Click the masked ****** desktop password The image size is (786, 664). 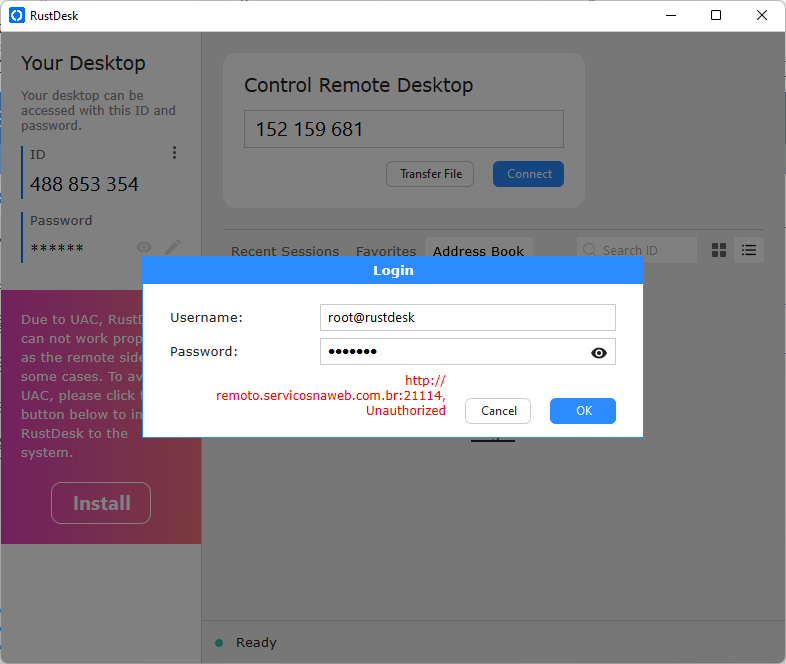click(57, 248)
